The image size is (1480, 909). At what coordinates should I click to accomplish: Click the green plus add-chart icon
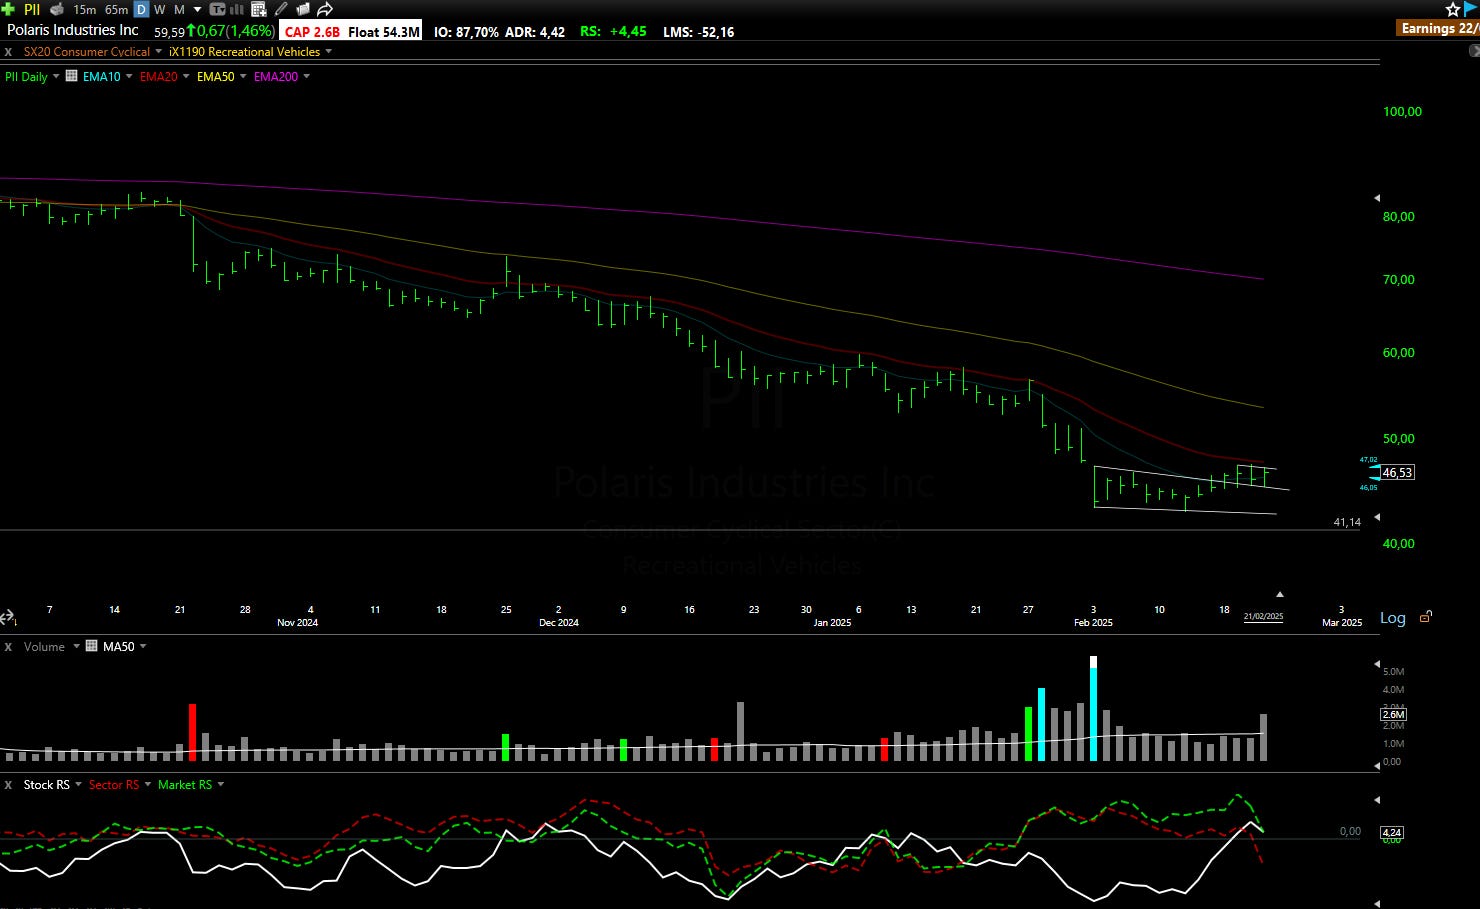[8, 9]
